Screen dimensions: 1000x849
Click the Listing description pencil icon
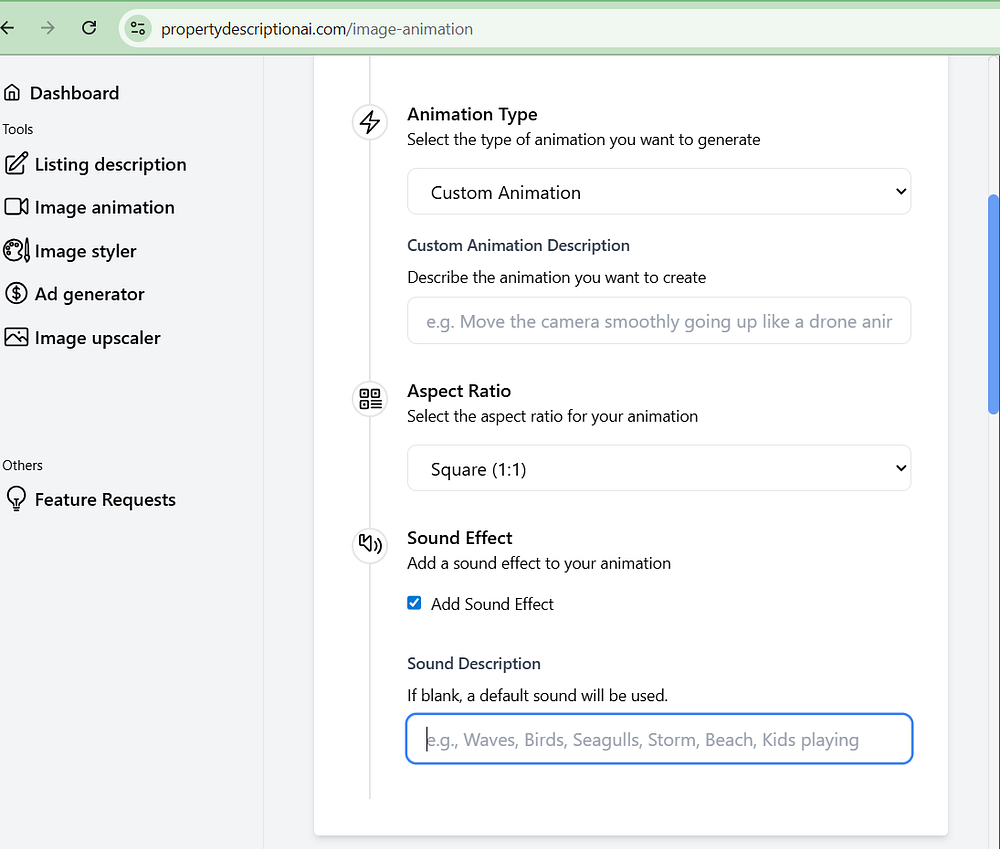[x=16, y=164]
